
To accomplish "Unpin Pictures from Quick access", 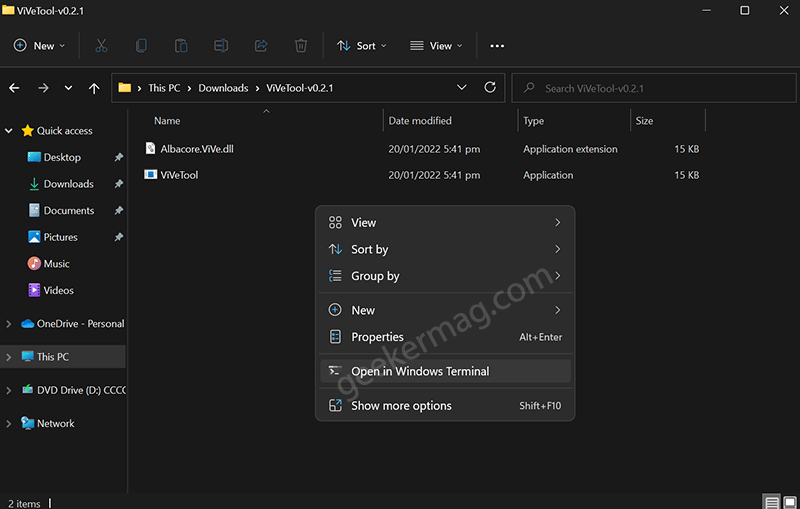I will (119, 237).
